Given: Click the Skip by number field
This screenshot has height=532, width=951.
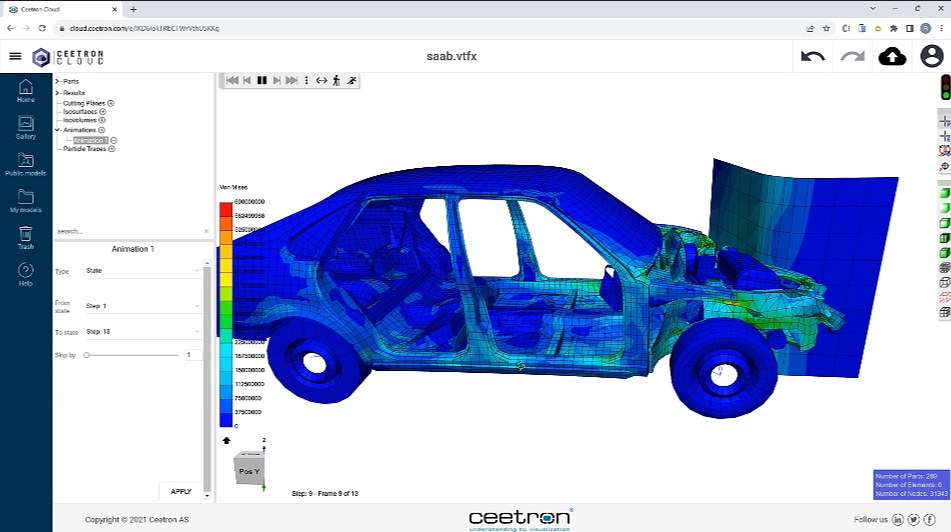Looking at the screenshot, I should pyautogui.click(x=193, y=355).
